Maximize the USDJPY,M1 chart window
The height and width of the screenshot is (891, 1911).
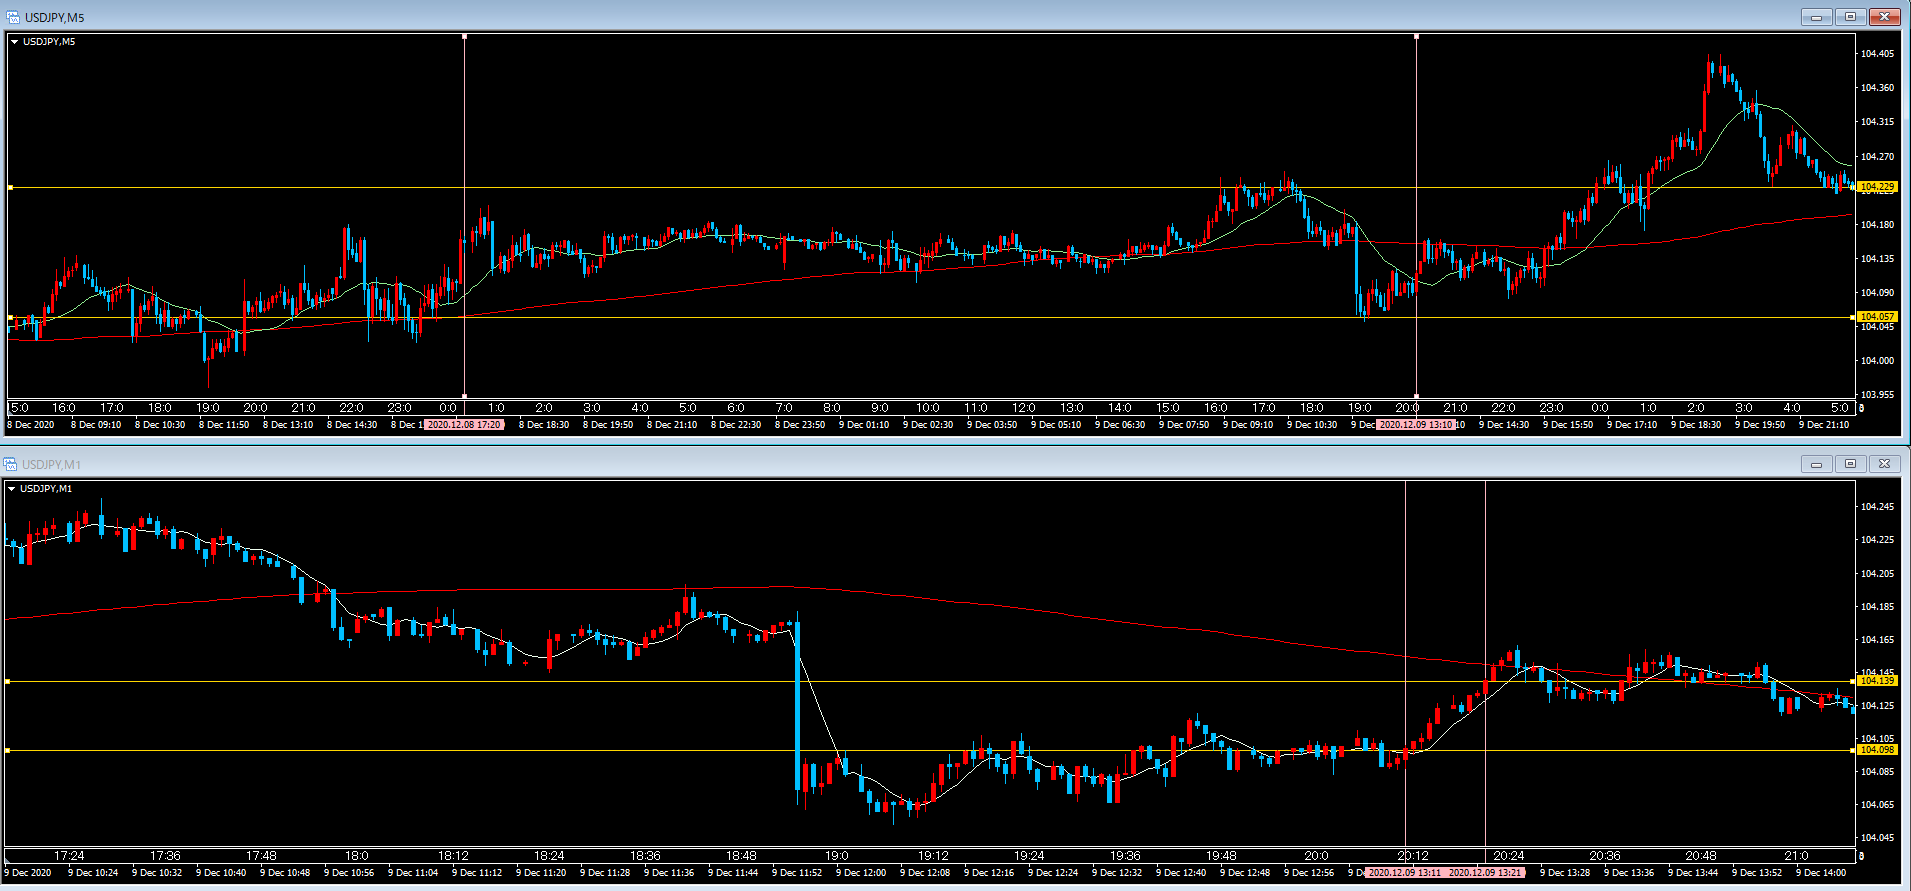point(1850,464)
